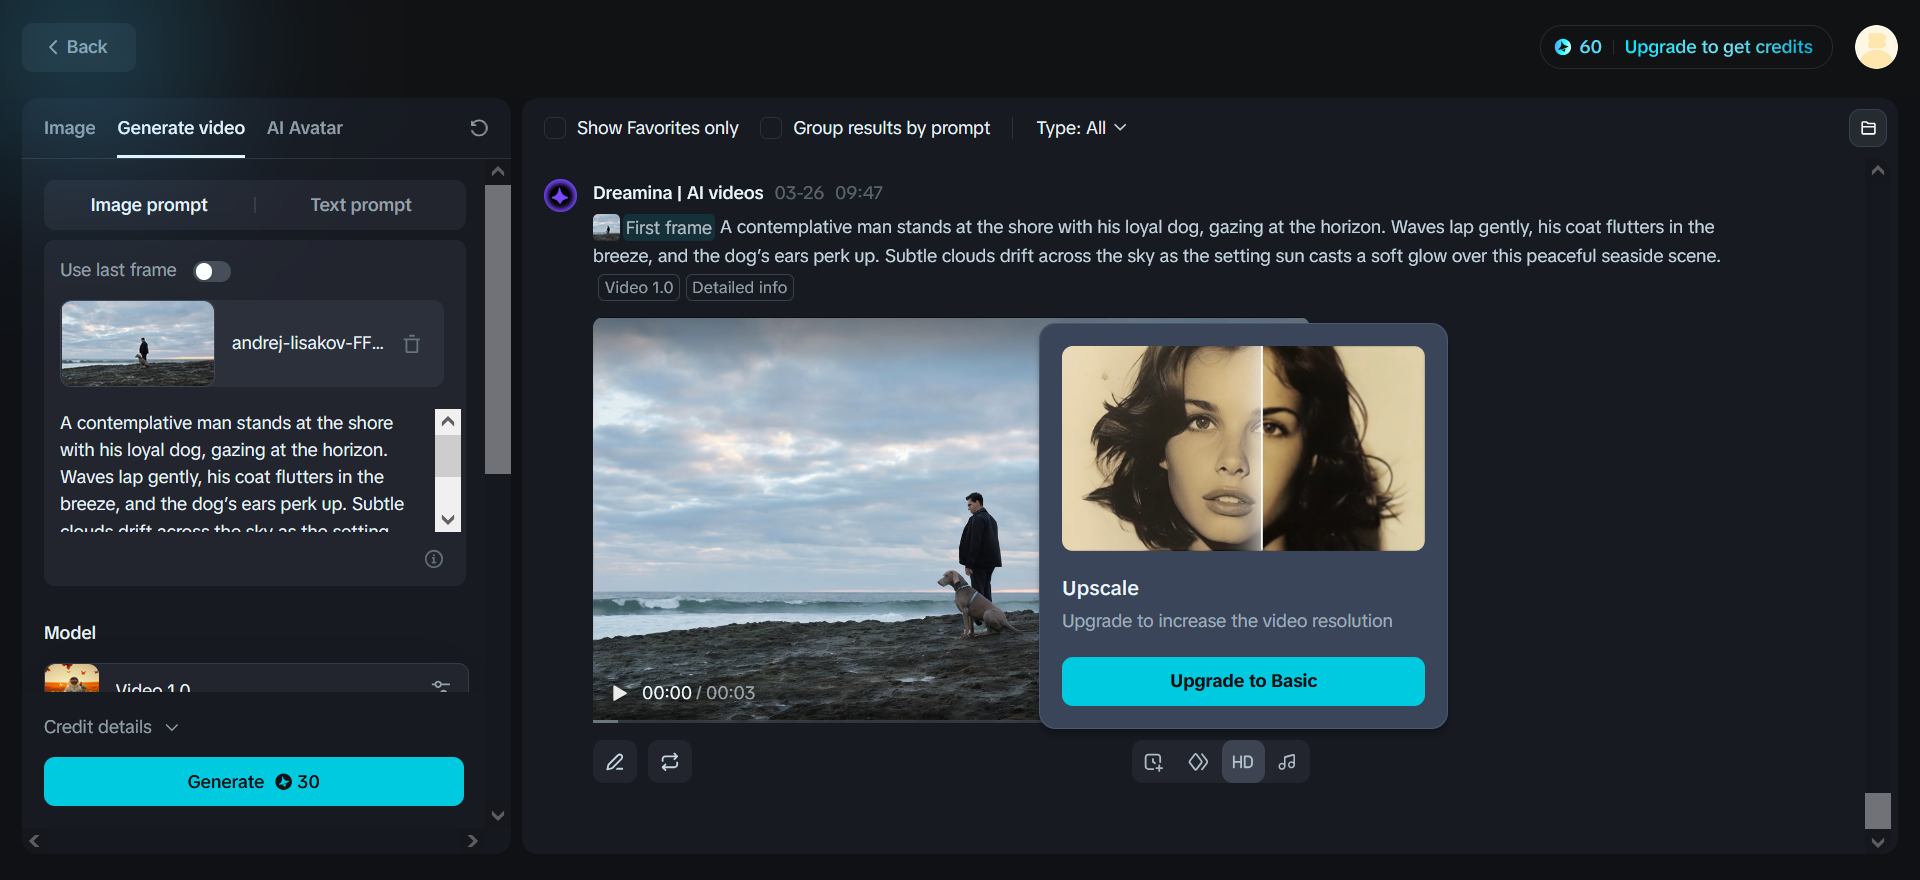Click the prompt box scroll down arrow
The width and height of the screenshot is (1920, 880).
coord(448,520)
